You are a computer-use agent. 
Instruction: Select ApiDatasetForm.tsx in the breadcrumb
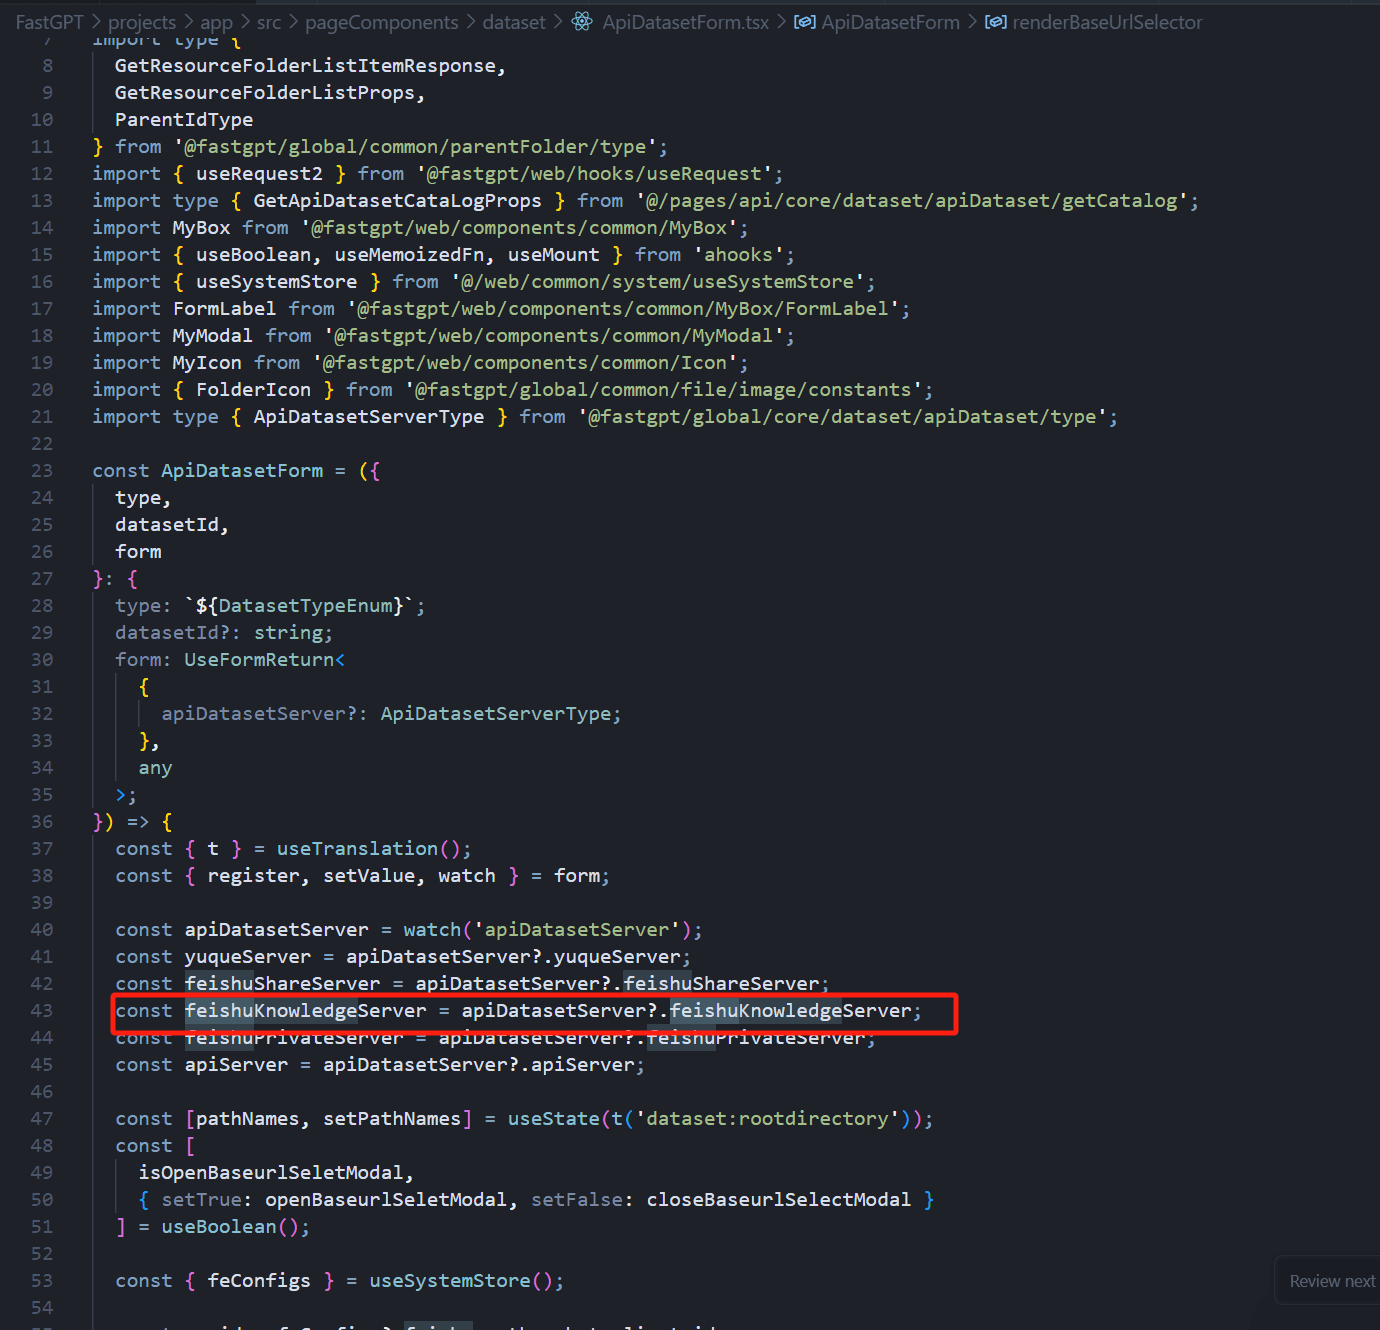(x=685, y=22)
